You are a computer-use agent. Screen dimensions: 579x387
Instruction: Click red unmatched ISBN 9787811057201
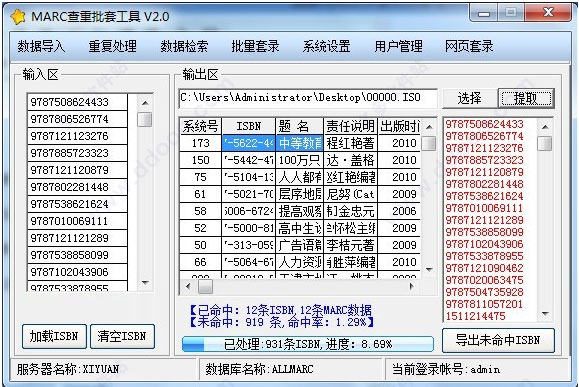click(484, 304)
